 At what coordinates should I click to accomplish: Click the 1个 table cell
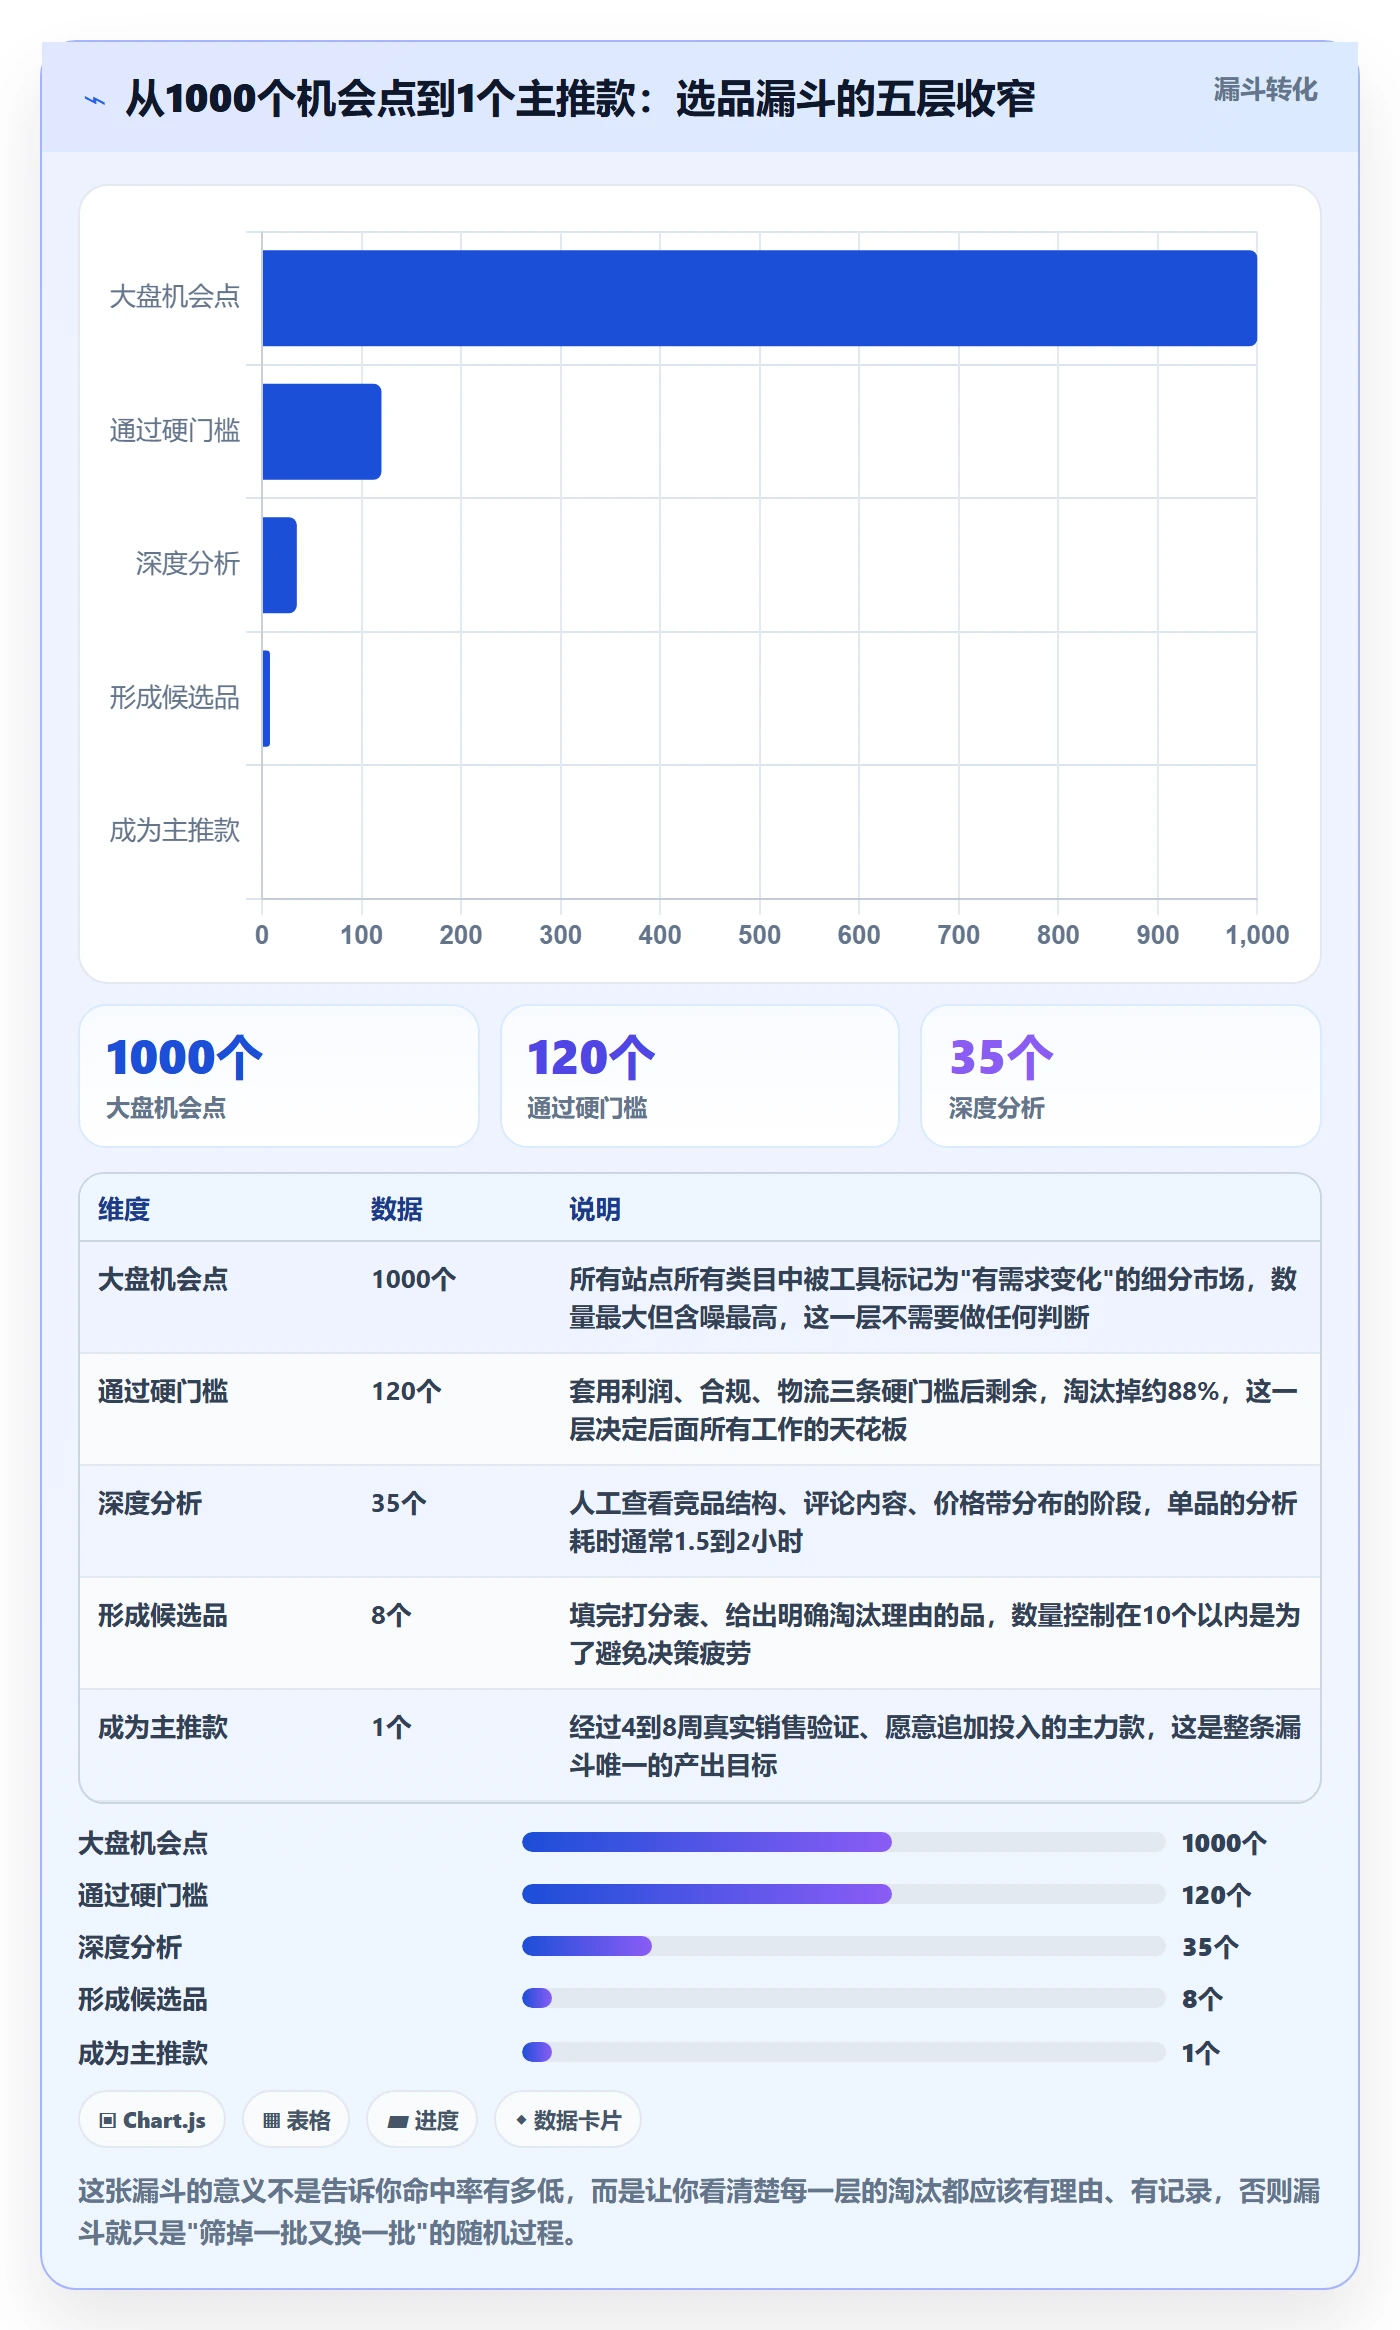click(392, 1727)
